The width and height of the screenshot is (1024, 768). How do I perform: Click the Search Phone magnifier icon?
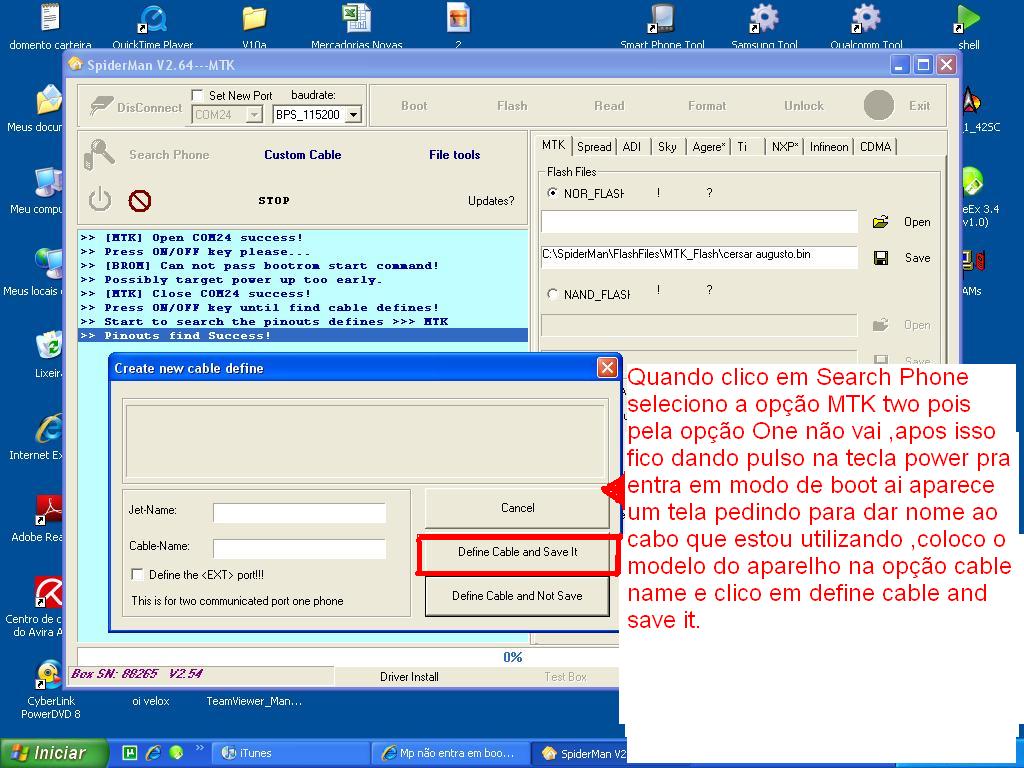pos(100,154)
